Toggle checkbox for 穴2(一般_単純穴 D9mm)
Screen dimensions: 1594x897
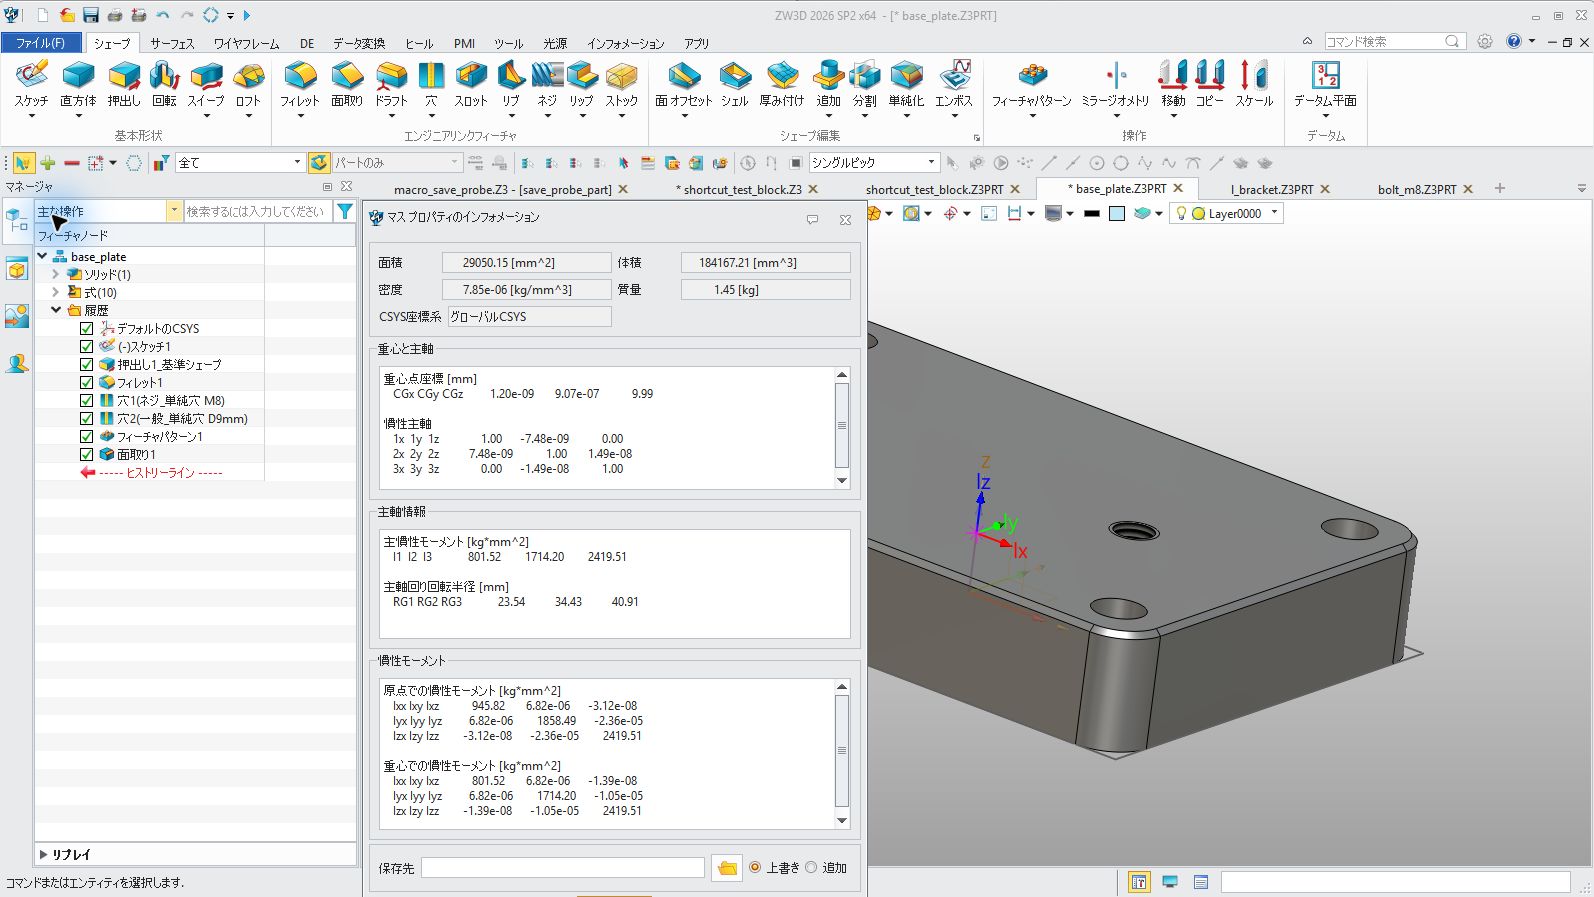tap(87, 418)
